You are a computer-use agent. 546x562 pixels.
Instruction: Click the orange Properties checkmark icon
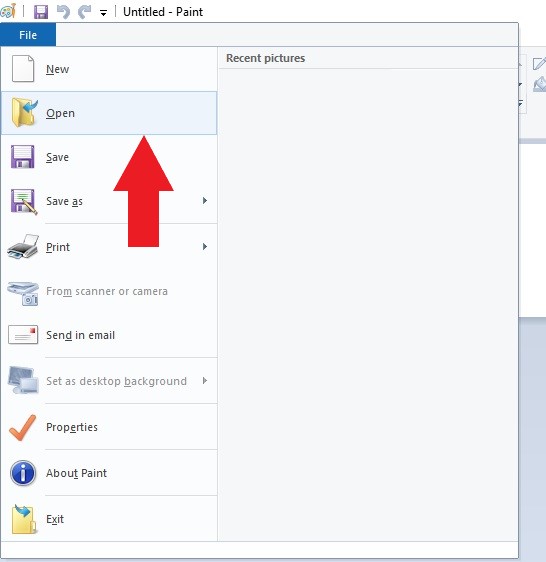pos(23,428)
